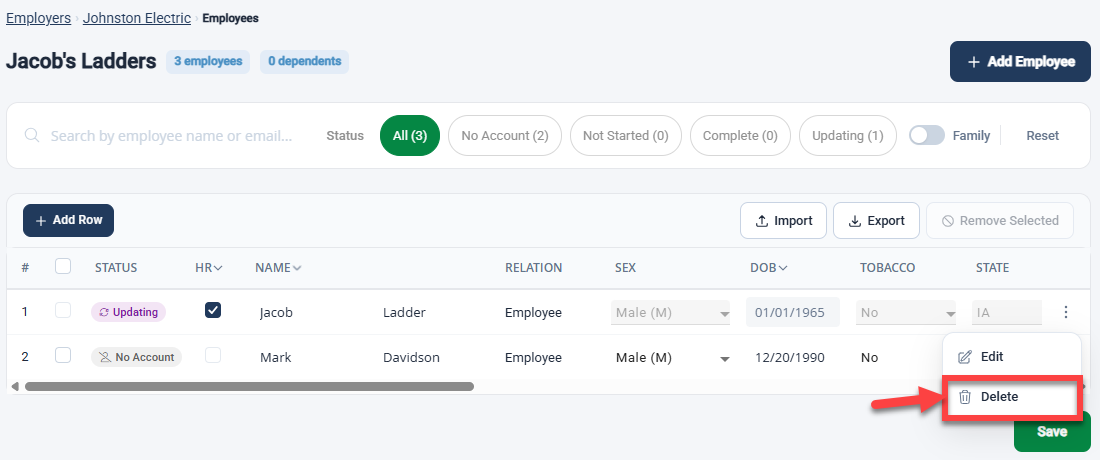Choose Edit from the row menu
Viewport: 1100px width, 460px height.
pyautogui.click(x=1011, y=356)
